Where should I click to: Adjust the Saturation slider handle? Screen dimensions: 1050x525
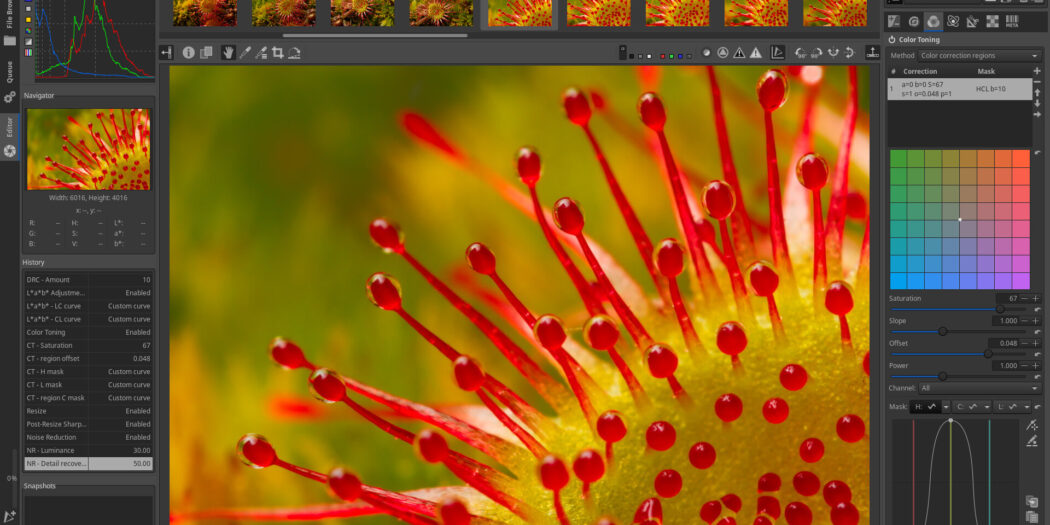pyautogui.click(x=1000, y=309)
